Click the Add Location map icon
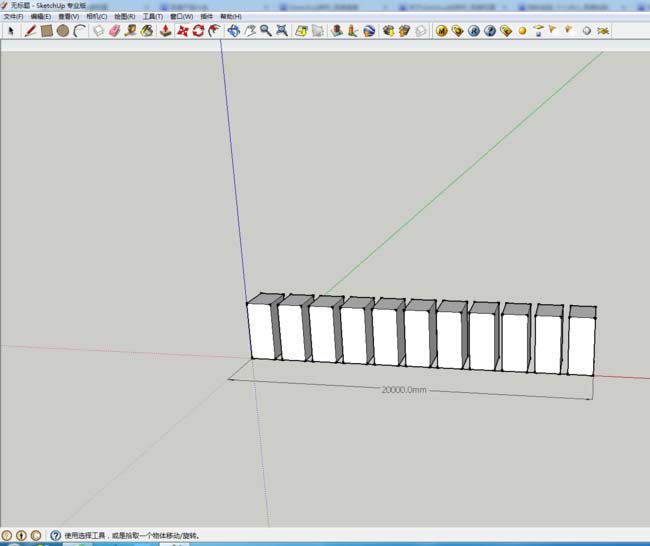 tap(301, 31)
